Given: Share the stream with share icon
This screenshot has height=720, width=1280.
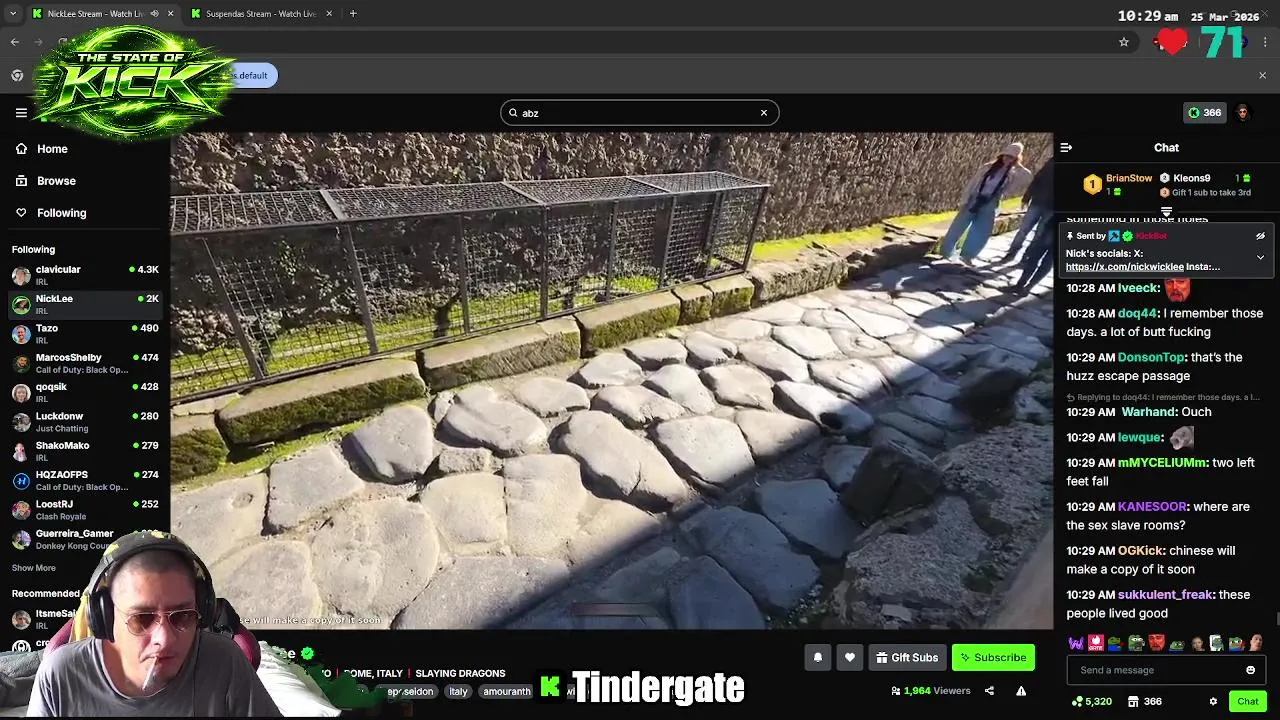Looking at the screenshot, I should [x=989, y=691].
